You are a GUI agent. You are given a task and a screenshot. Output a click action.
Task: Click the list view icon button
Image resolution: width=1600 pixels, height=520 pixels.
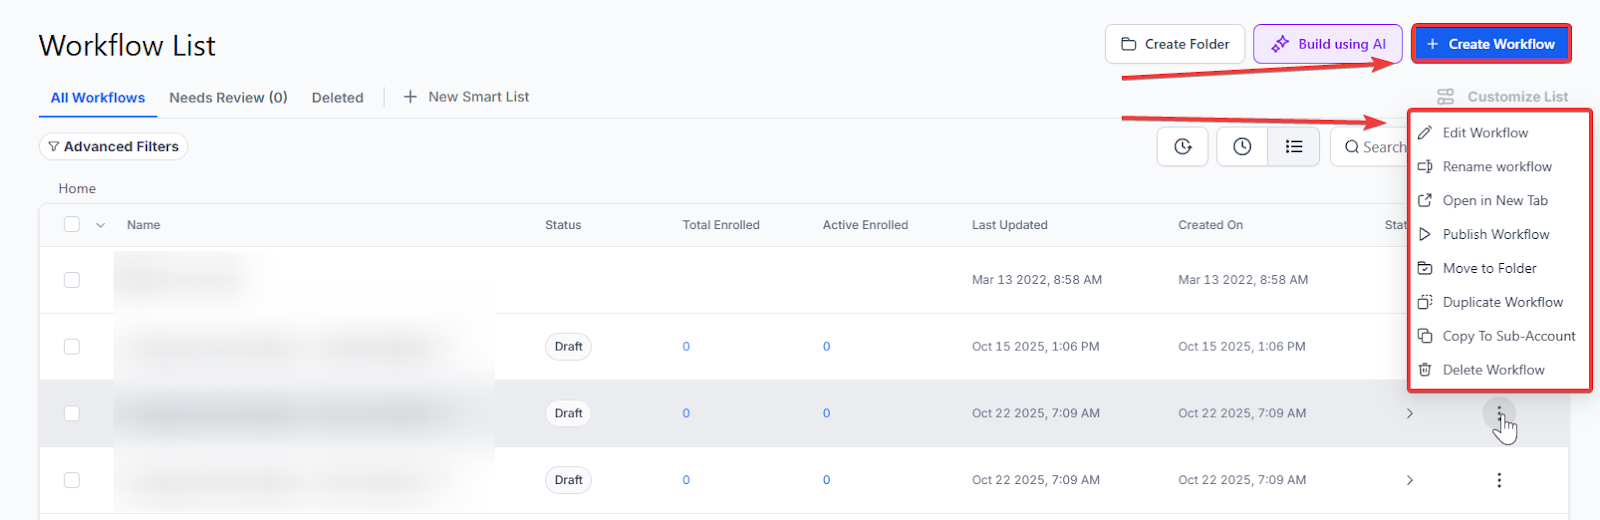click(1293, 147)
